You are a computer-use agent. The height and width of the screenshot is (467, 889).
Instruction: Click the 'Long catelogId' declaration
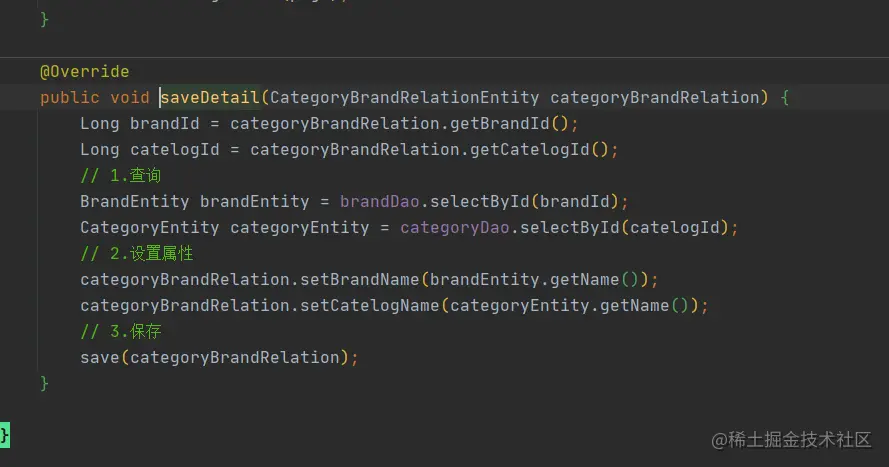(150, 150)
